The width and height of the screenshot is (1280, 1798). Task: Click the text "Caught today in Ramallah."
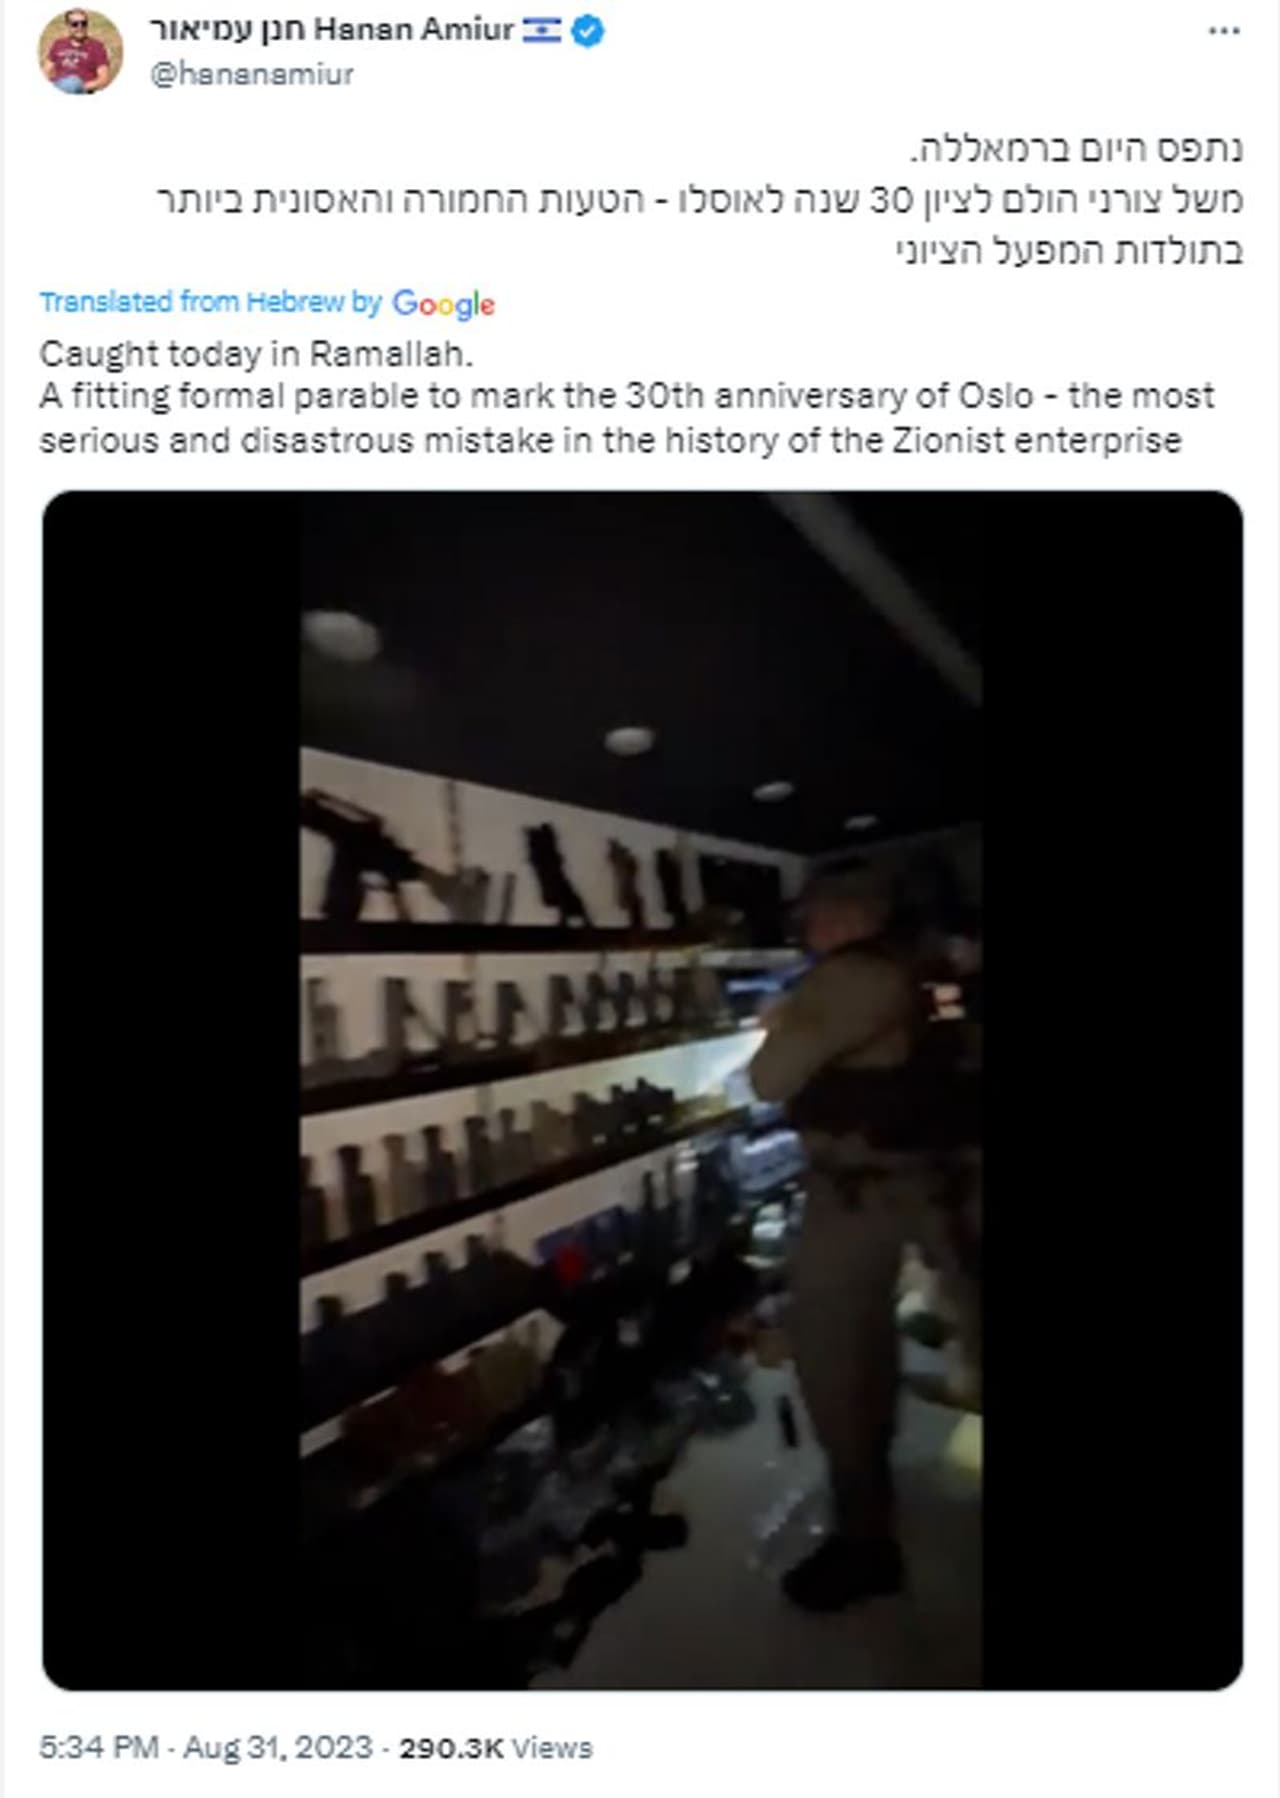coord(256,354)
